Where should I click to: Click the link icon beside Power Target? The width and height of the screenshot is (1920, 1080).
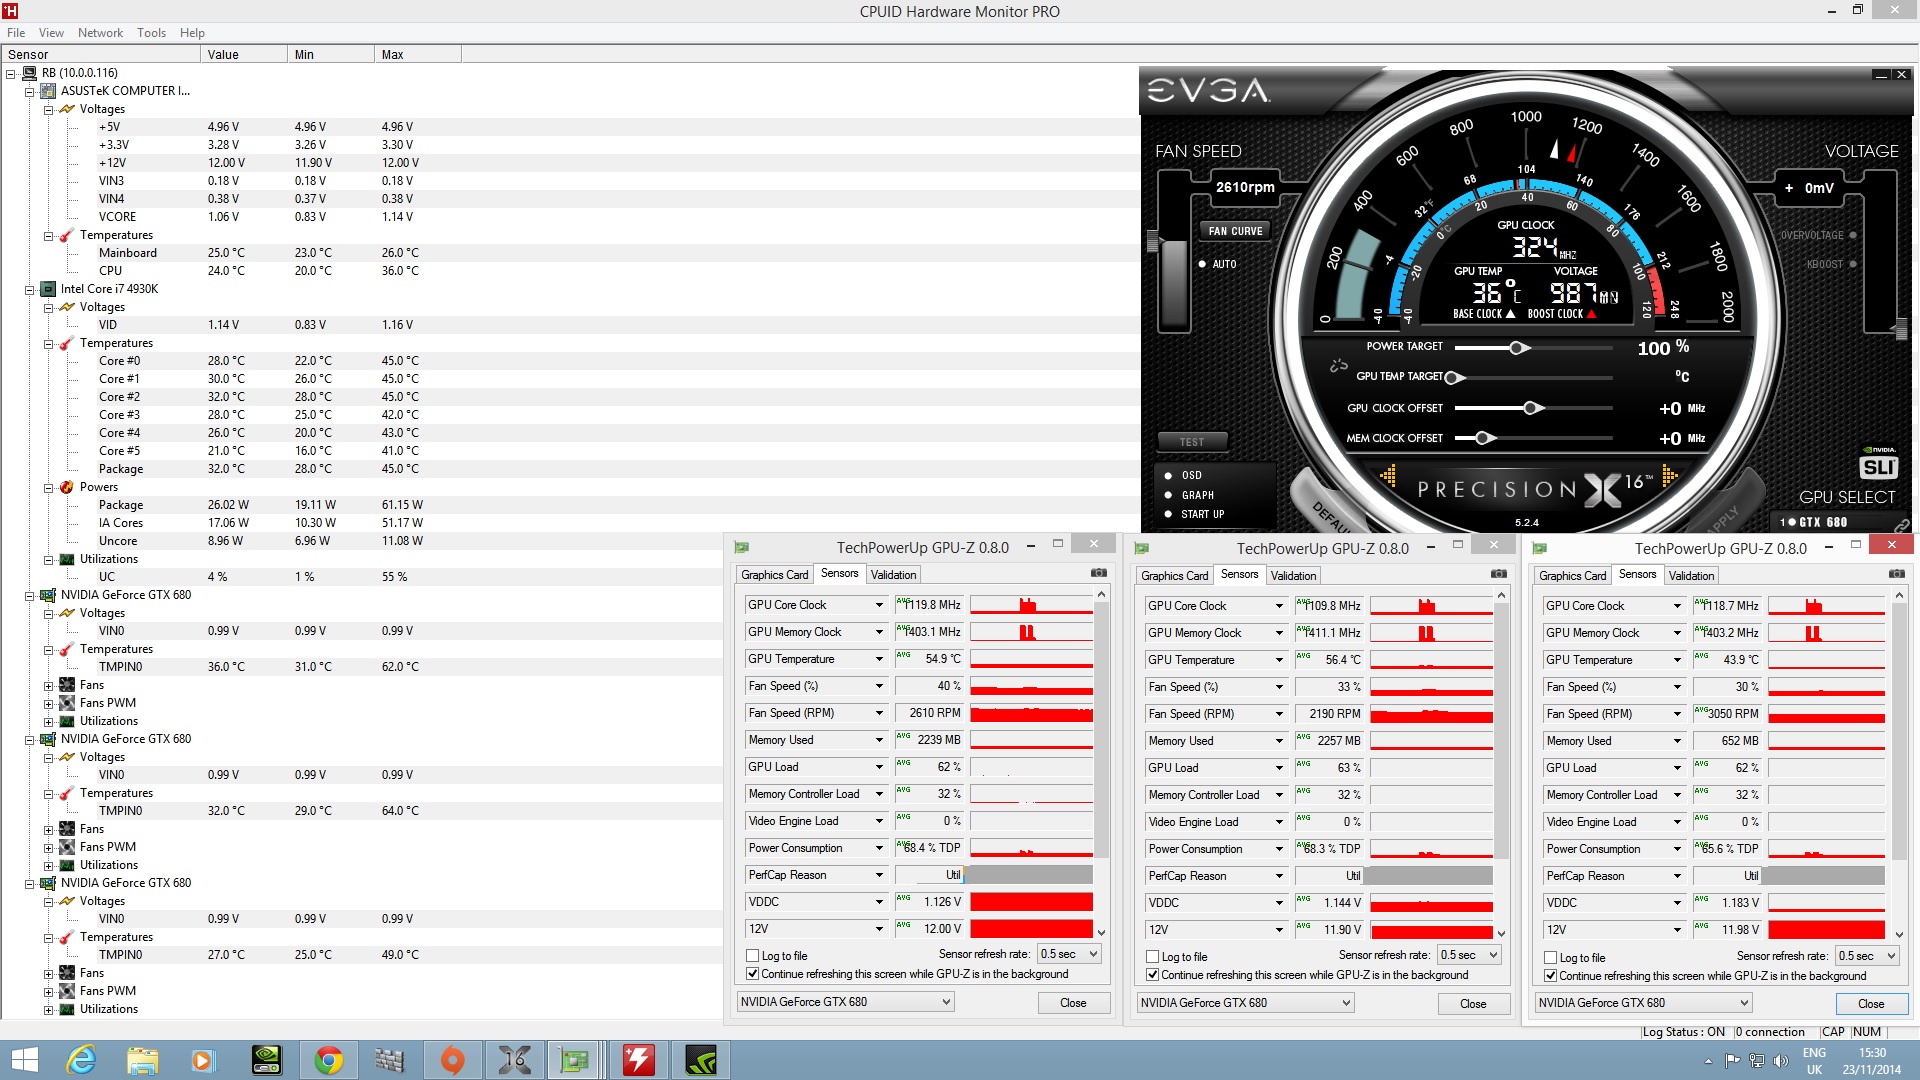pyautogui.click(x=1338, y=366)
